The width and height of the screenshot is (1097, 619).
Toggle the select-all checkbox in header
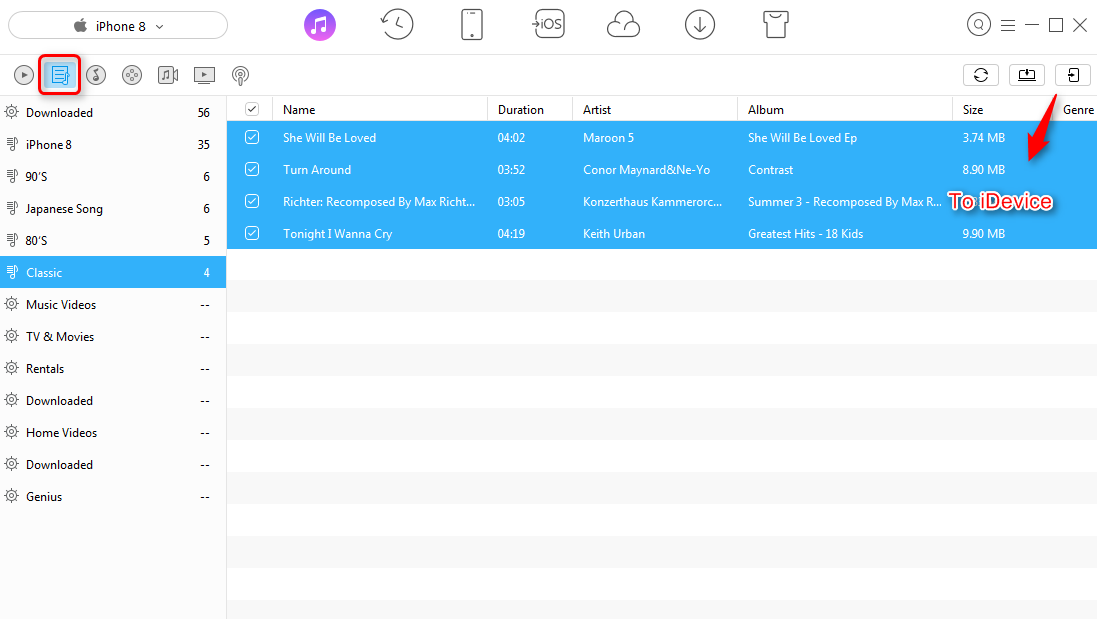click(252, 109)
